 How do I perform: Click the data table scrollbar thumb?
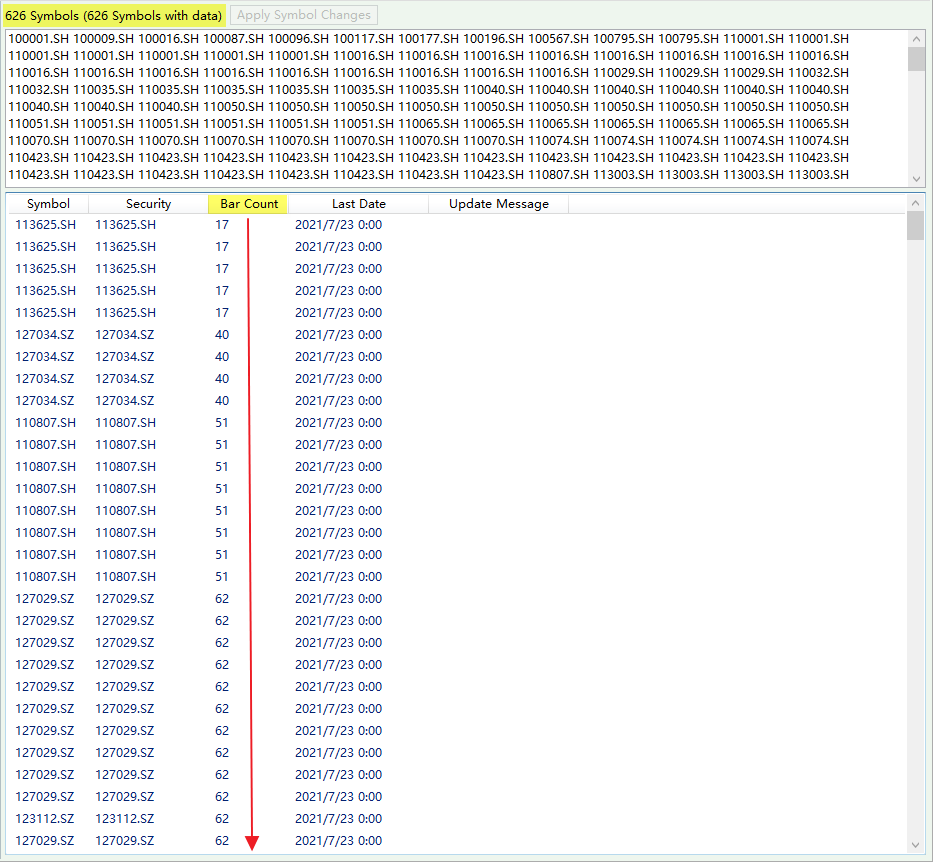pos(915,226)
